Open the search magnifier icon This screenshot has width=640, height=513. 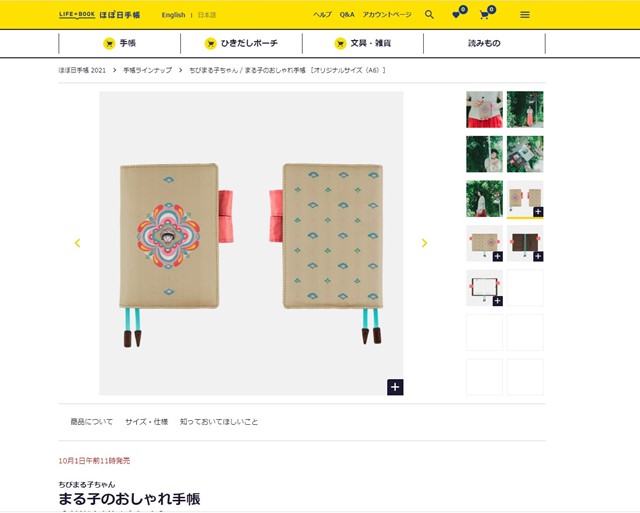click(429, 15)
